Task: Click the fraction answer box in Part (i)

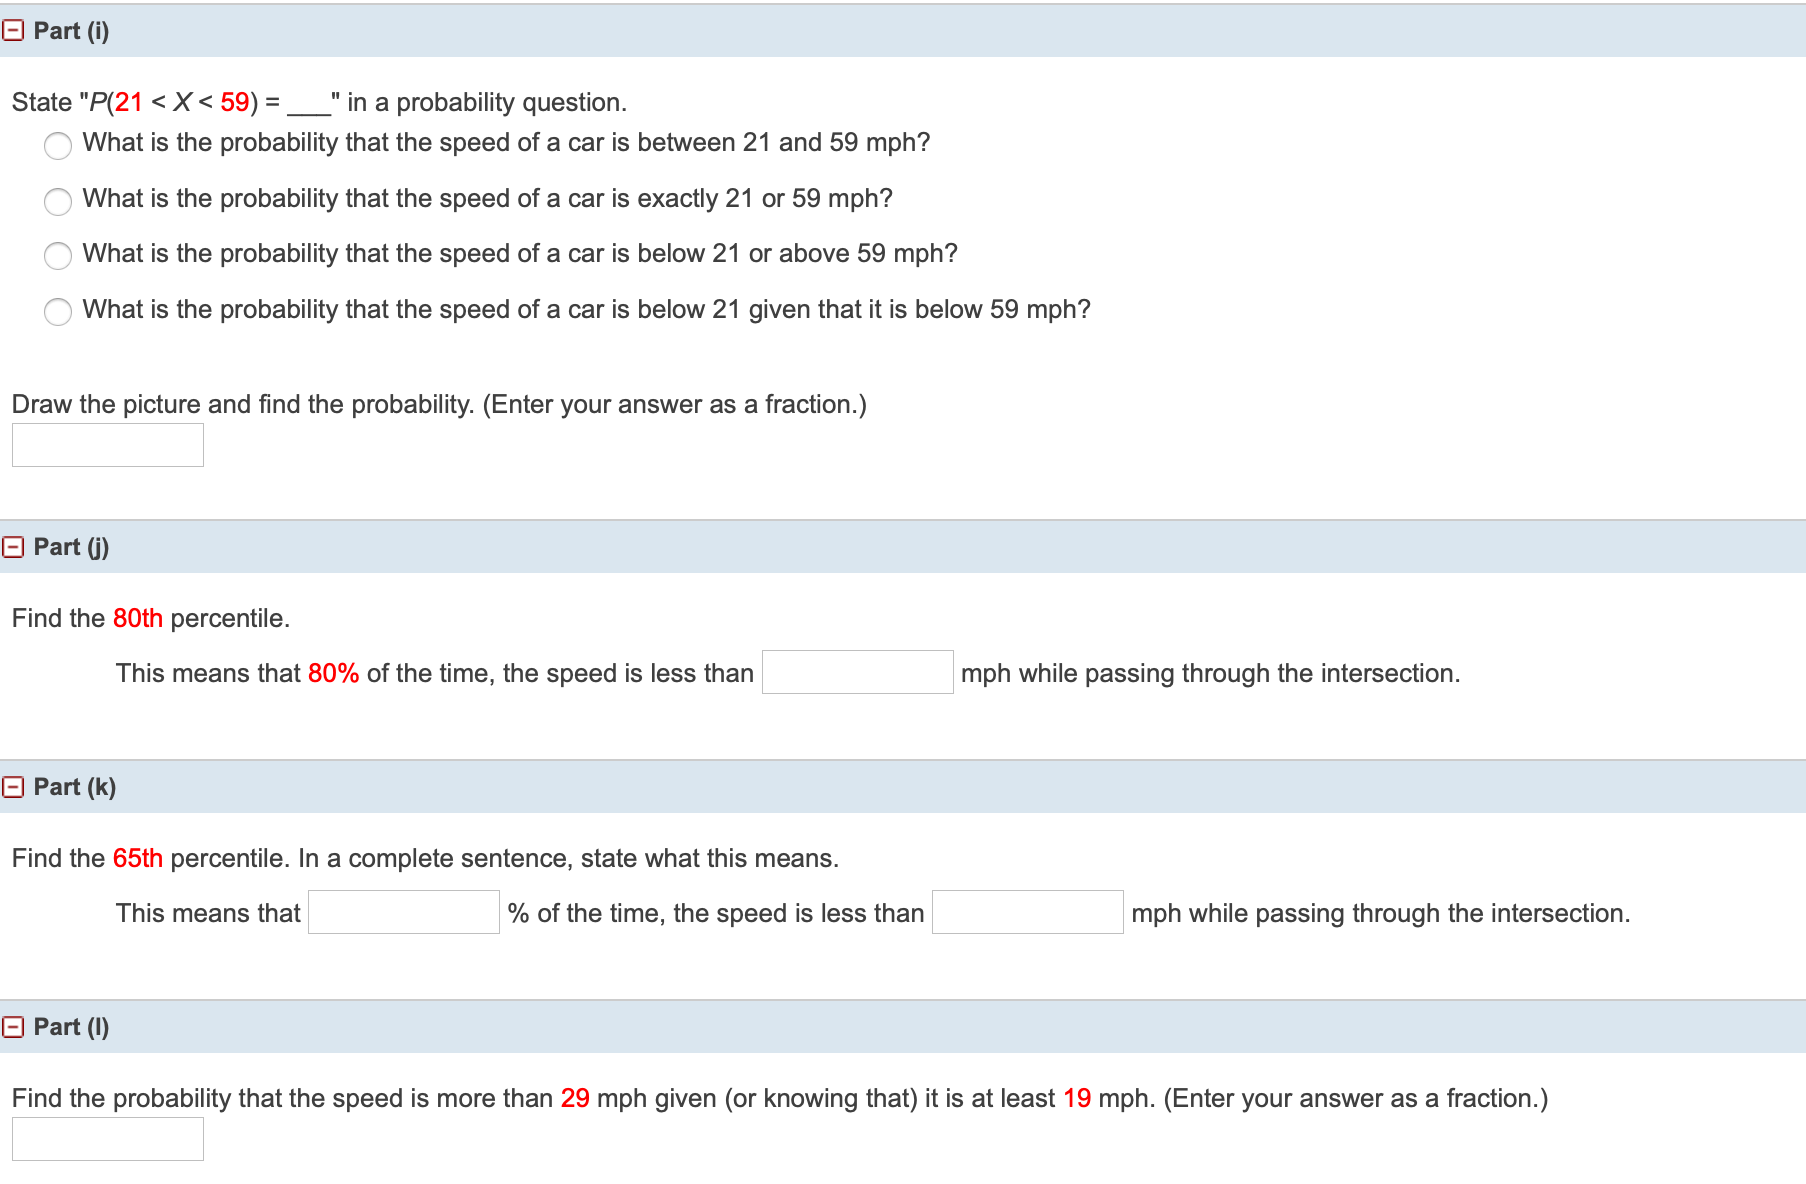Action: click(x=107, y=444)
